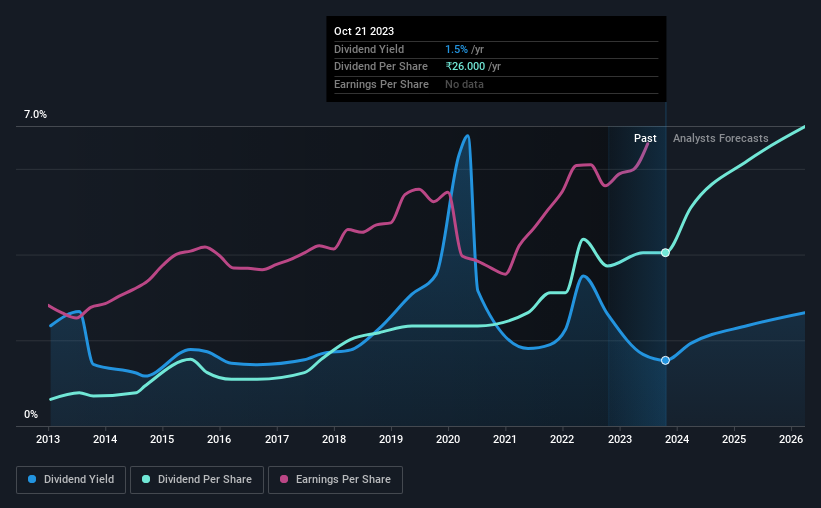821x508 pixels.
Task: Click the 7.0% y-axis label
Action: coord(36,115)
